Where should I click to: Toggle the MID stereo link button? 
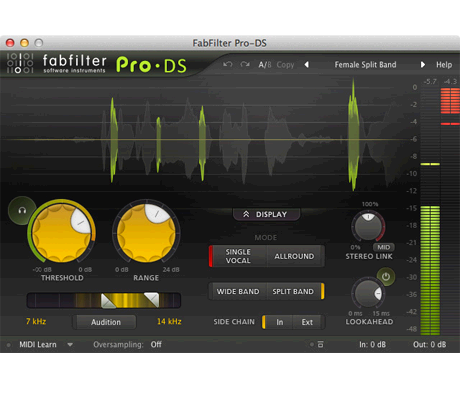(x=384, y=247)
